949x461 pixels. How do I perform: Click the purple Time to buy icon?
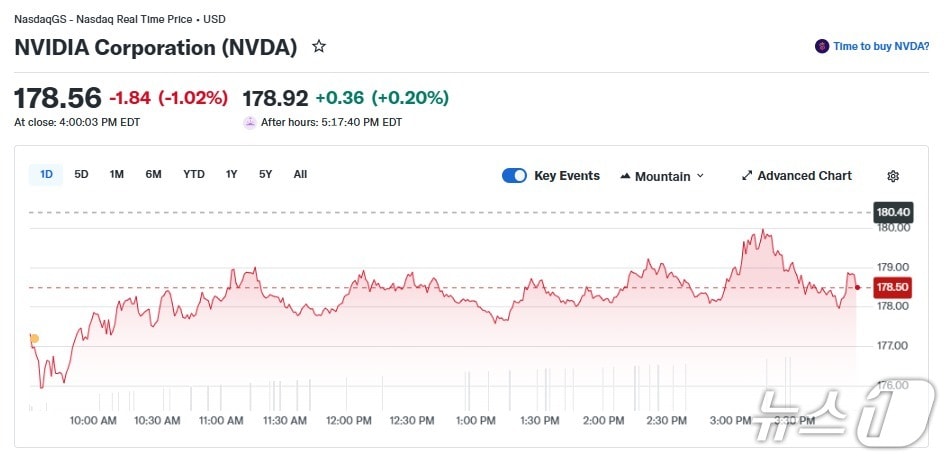coord(822,46)
